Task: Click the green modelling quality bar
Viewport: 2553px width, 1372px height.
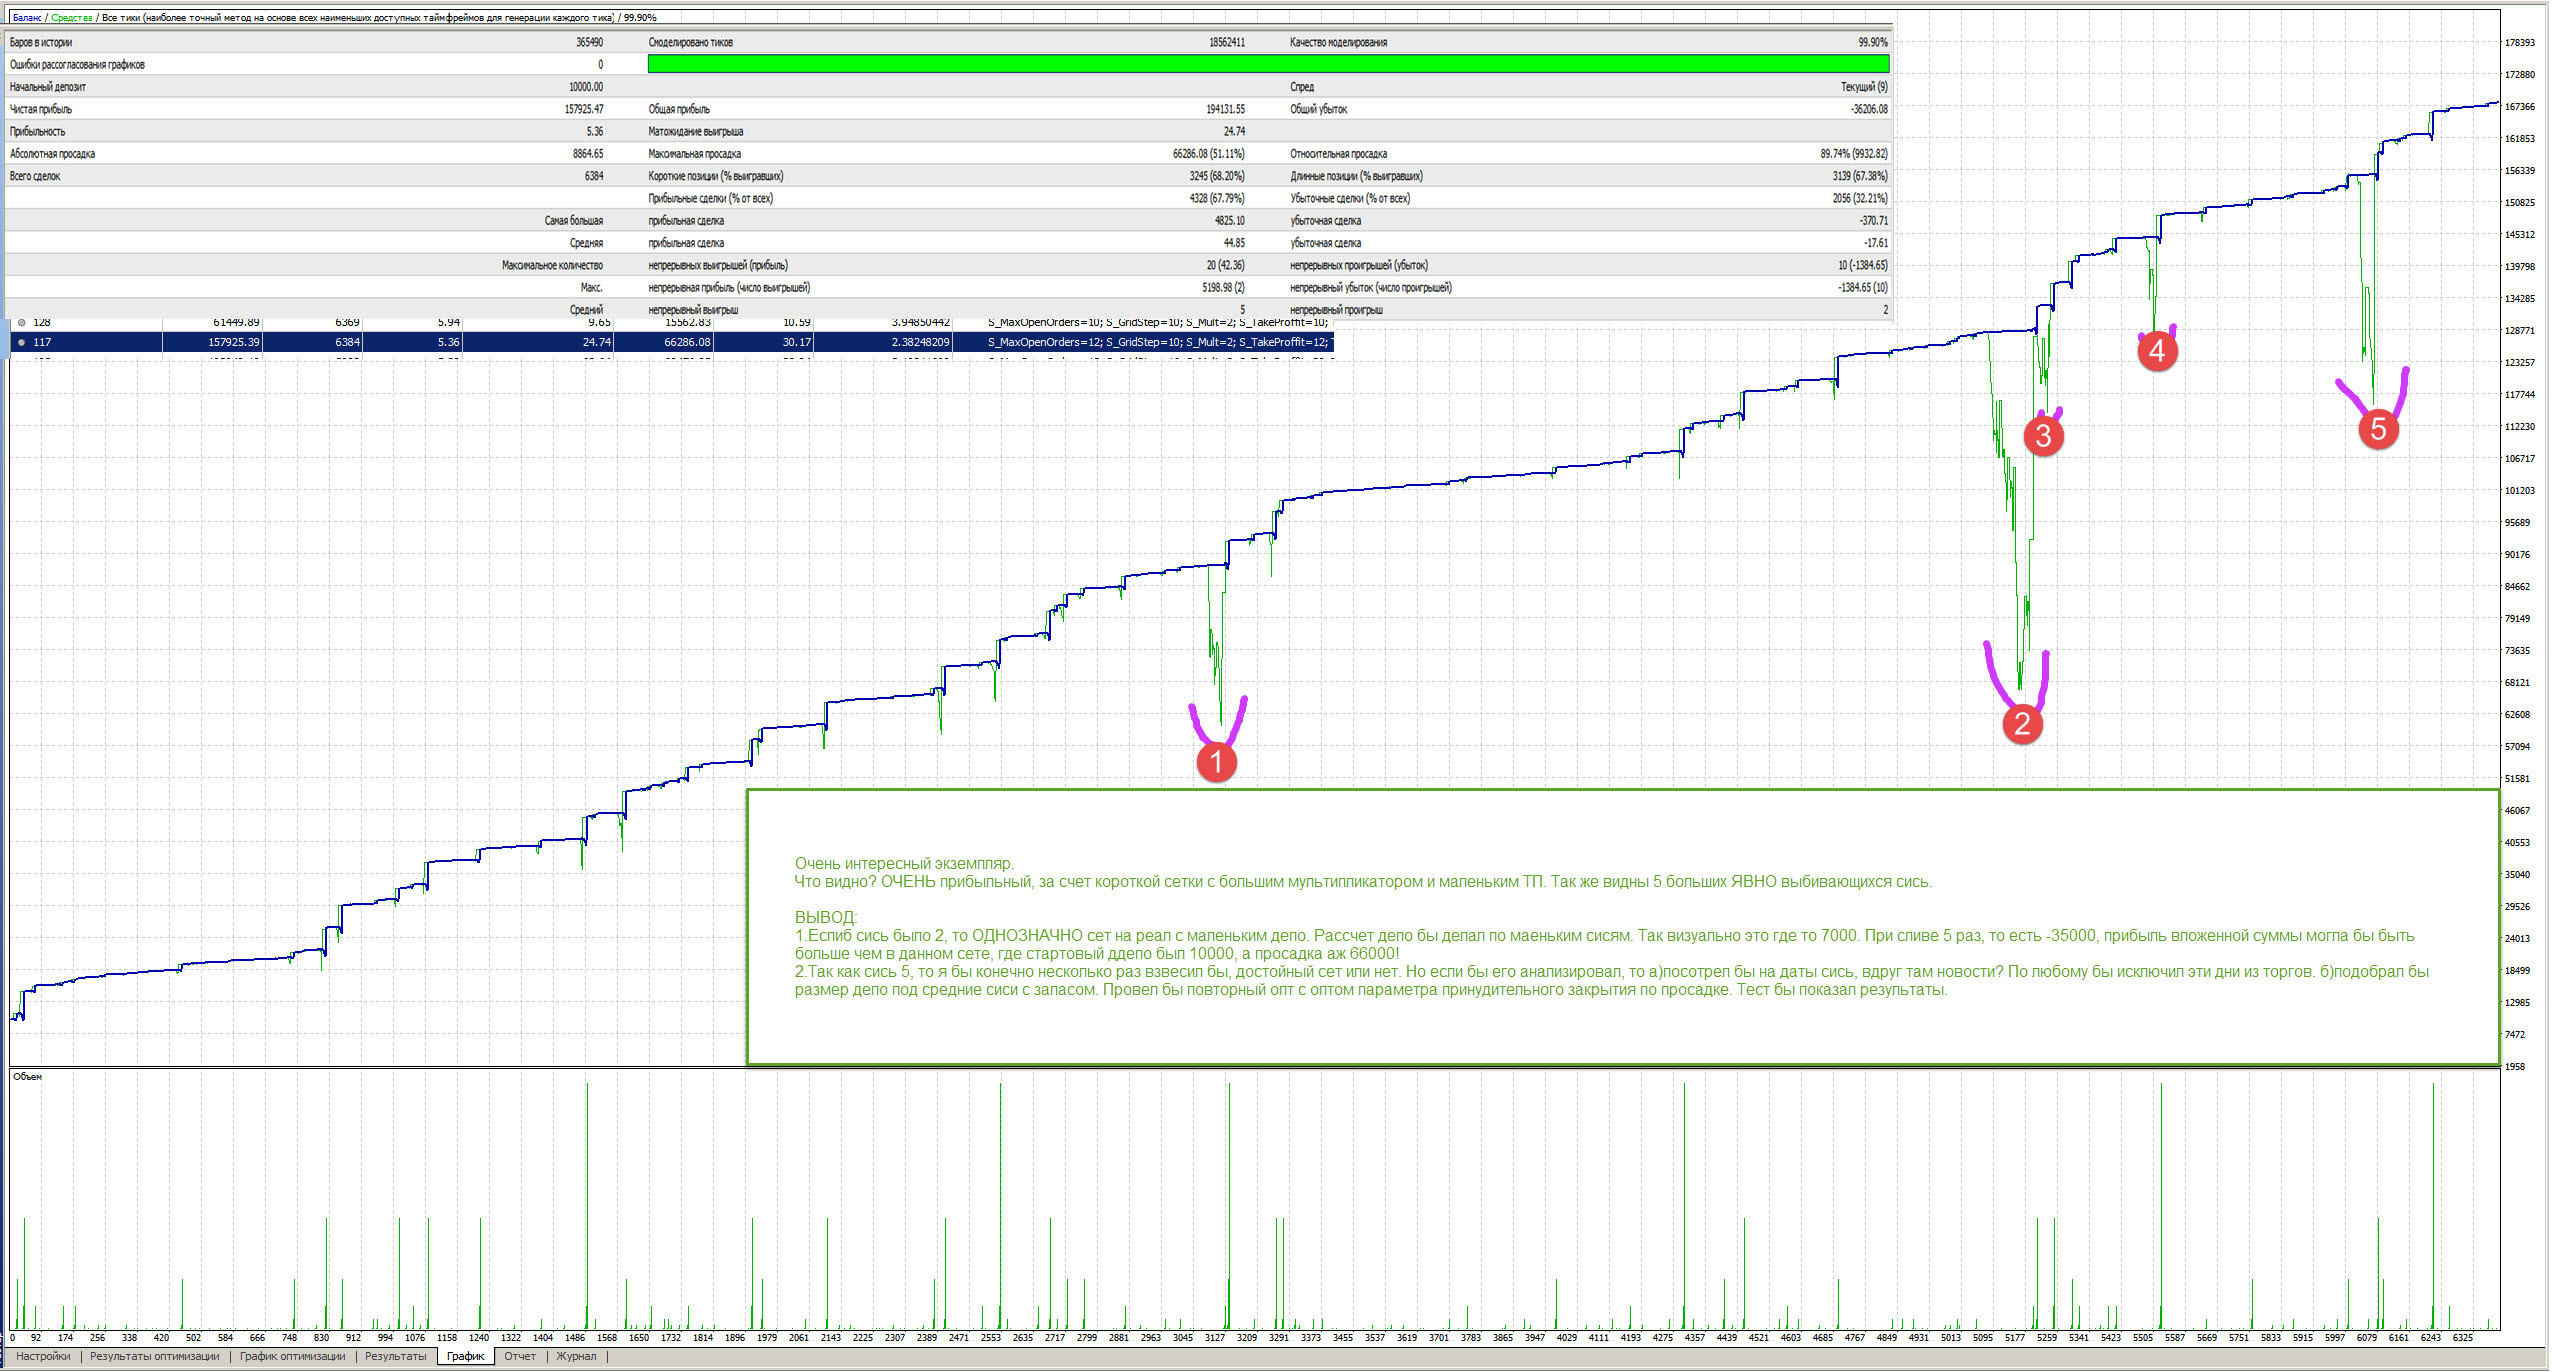Action: 1268,64
